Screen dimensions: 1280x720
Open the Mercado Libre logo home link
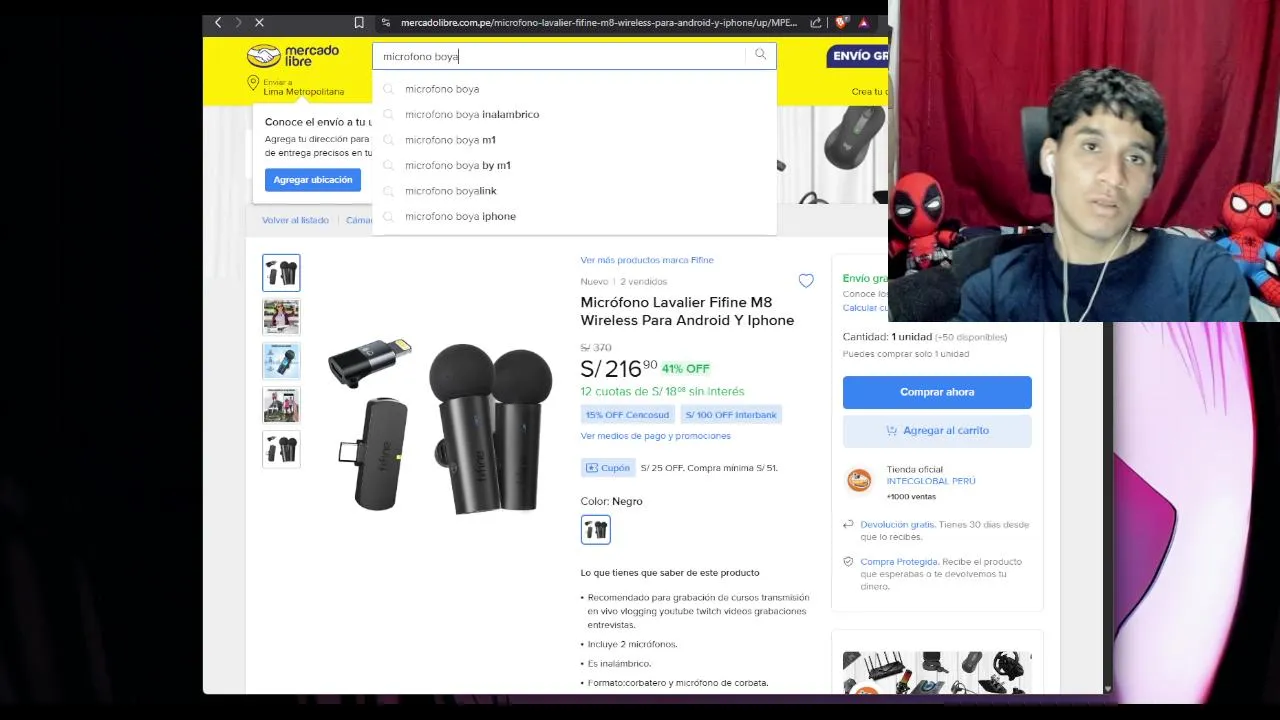293,56
